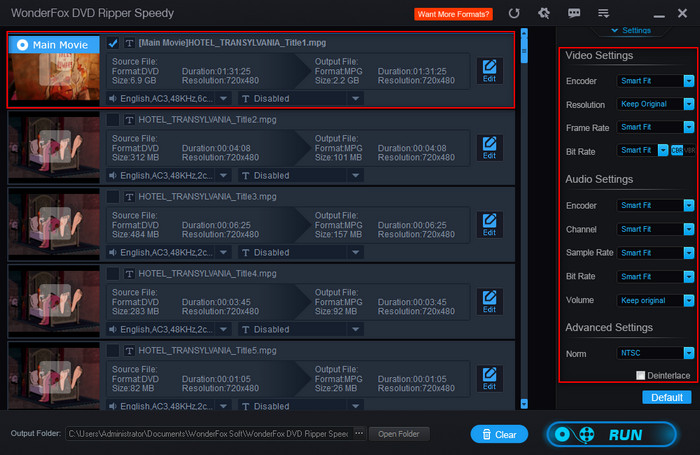700x455 pixels.
Task: Click the refresh icon in title bar
Action: click(514, 13)
